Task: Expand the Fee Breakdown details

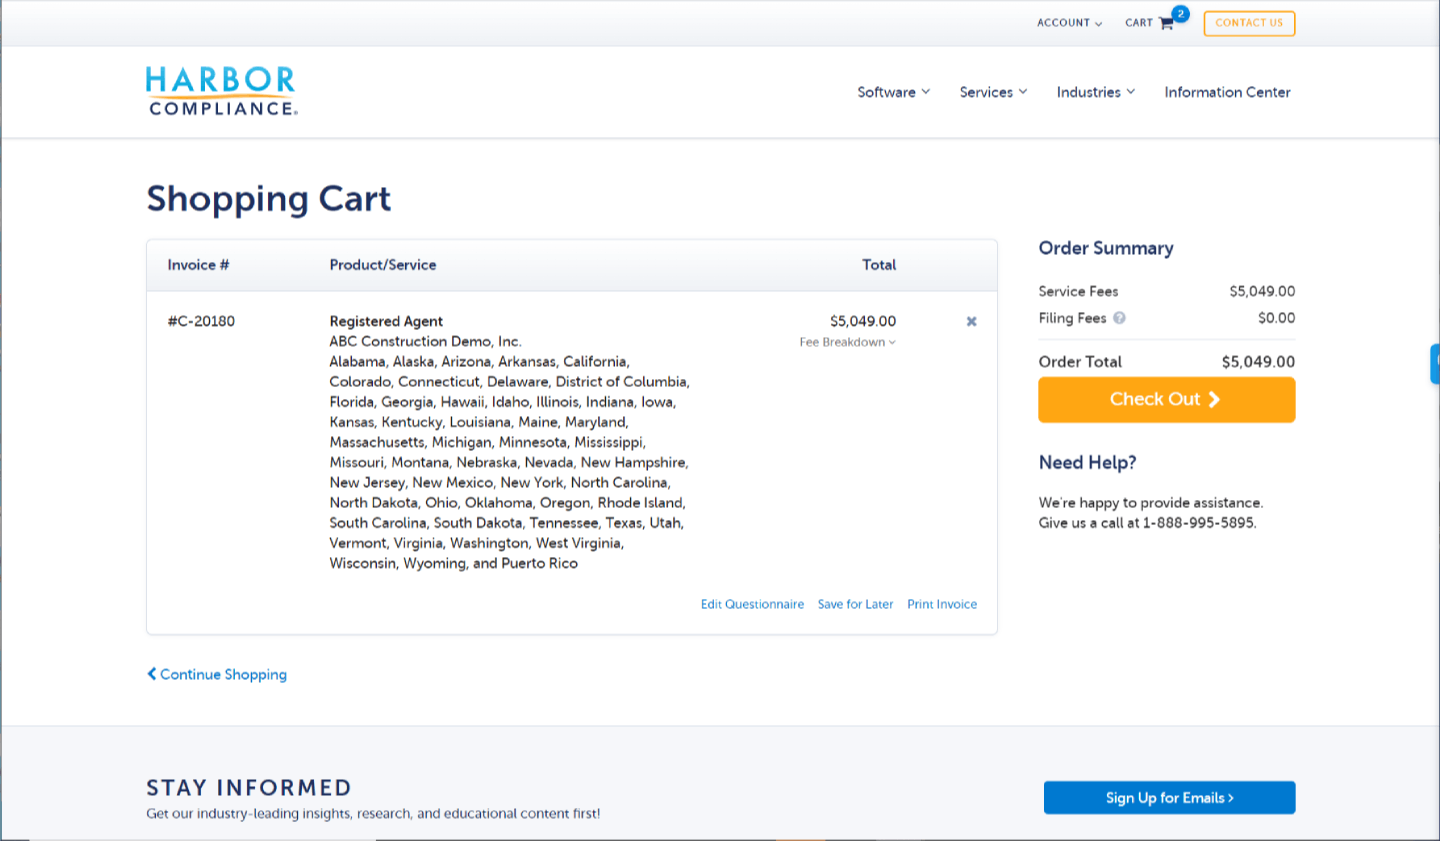Action: (847, 342)
